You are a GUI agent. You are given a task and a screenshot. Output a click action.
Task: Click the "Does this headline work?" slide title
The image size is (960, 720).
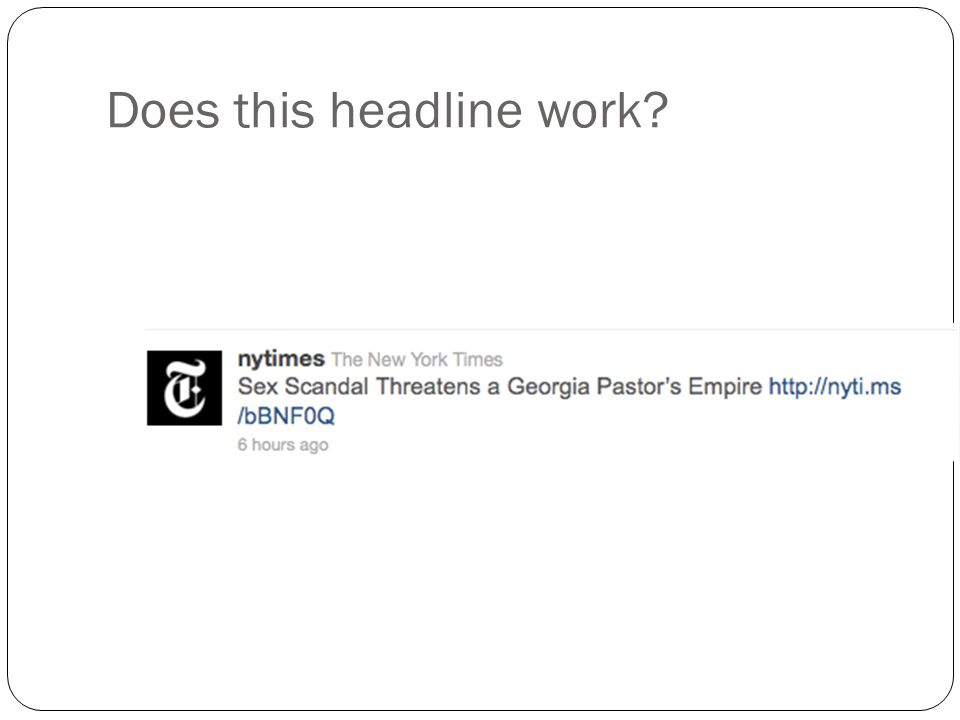pos(388,110)
